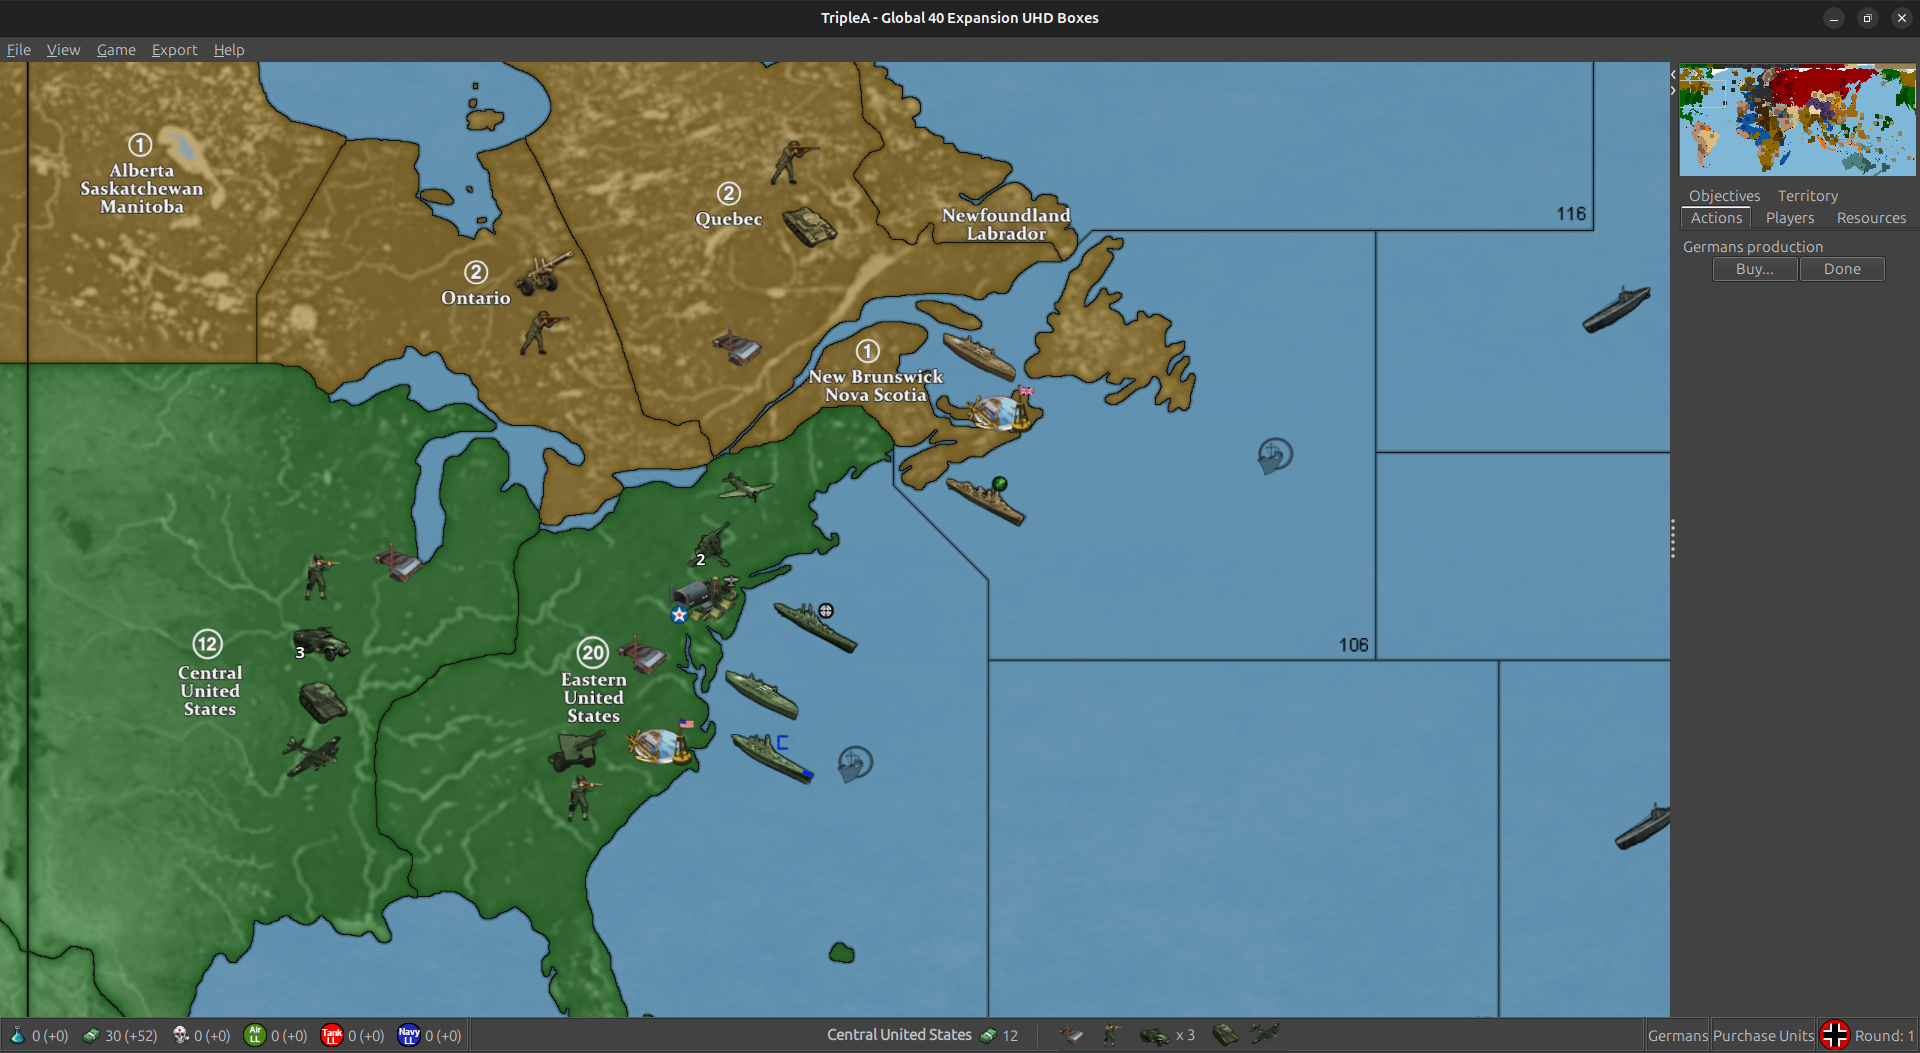The image size is (1920, 1053).
Task: Expand the panel using the right chevron
Action: 1671,90
